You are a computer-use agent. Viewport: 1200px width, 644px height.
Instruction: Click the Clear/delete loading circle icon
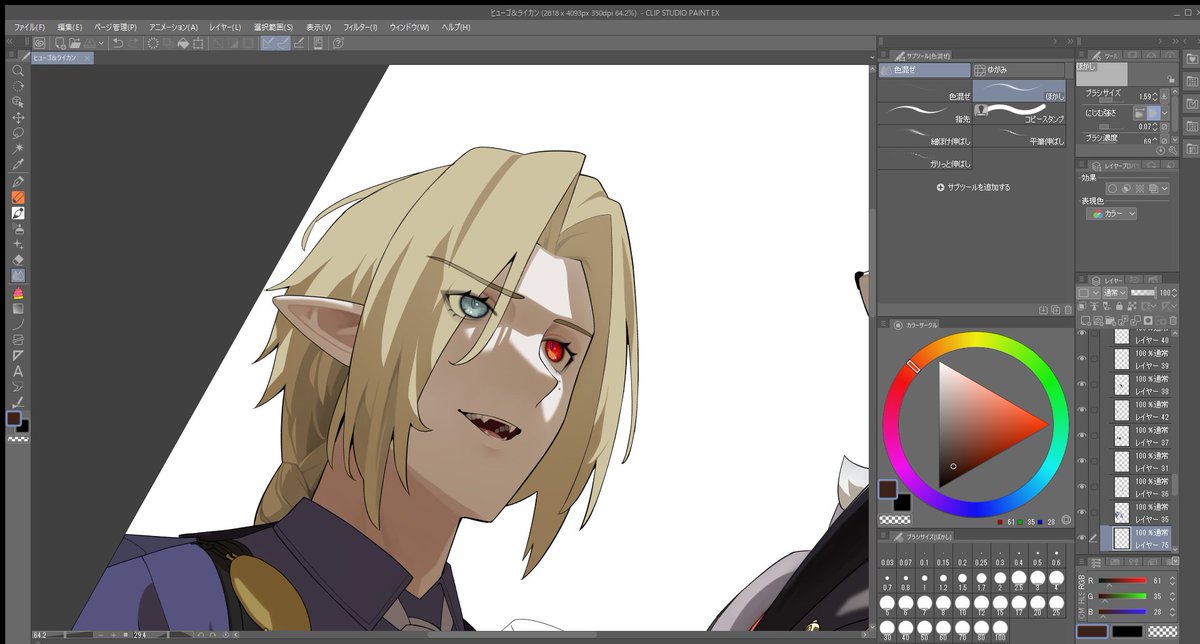pyautogui.click(x=153, y=43)
